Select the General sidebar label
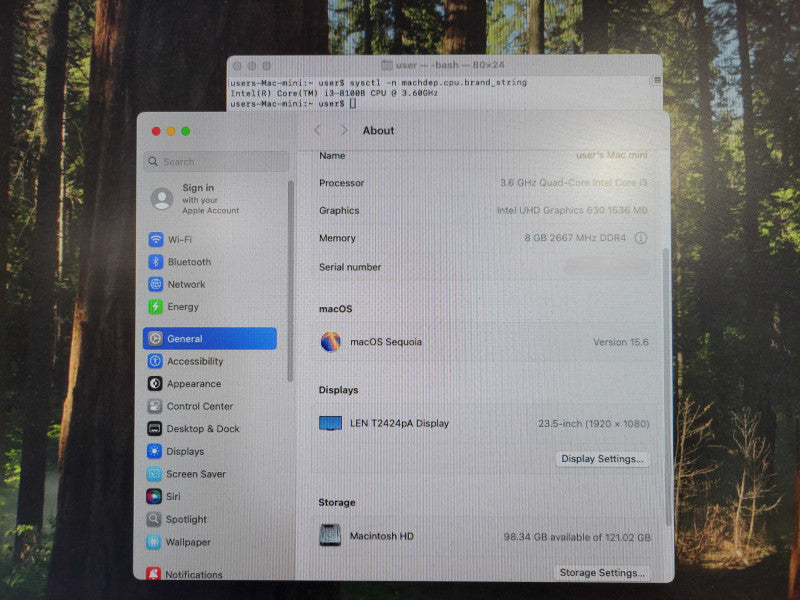 (185, 338)
